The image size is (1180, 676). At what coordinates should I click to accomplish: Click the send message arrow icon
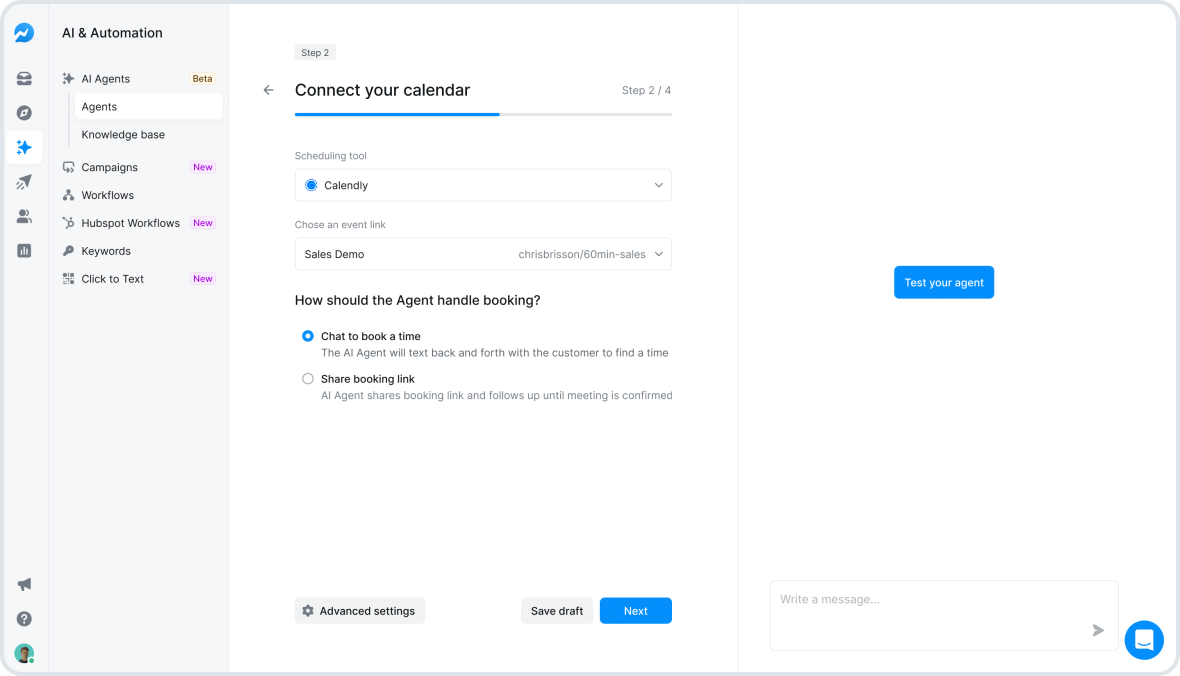1098,630
